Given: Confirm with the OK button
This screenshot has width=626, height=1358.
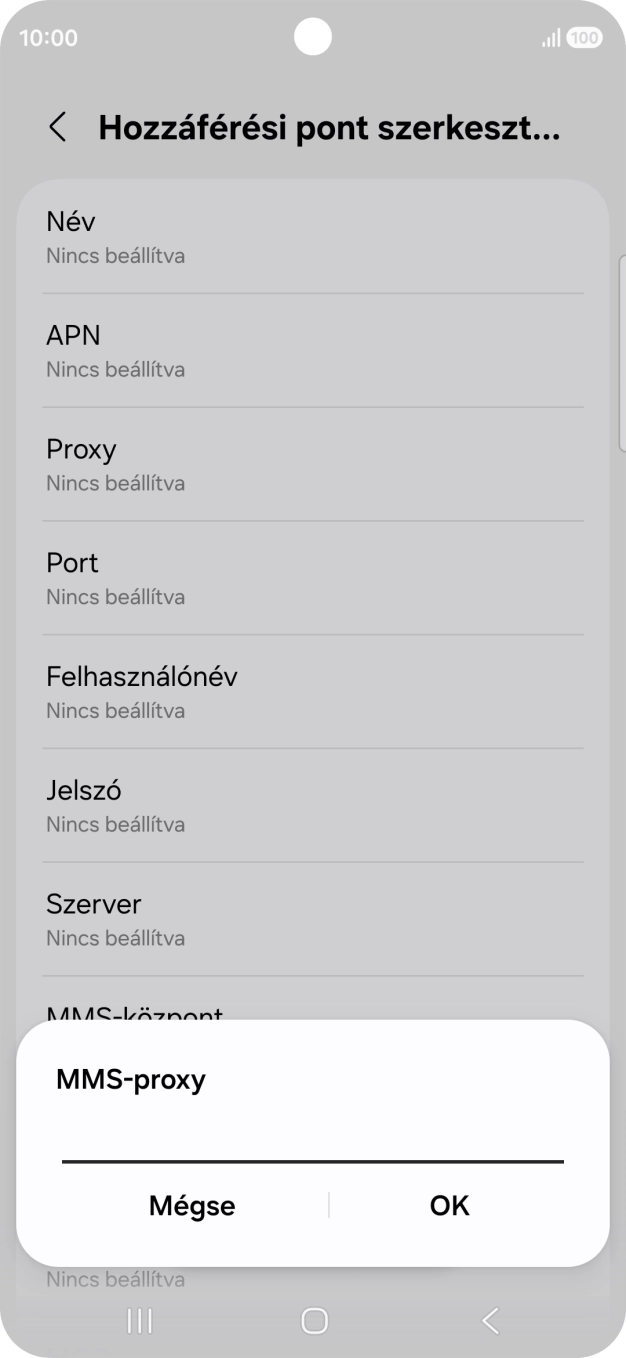Looking at the screenshot, I should point(448,1205).
